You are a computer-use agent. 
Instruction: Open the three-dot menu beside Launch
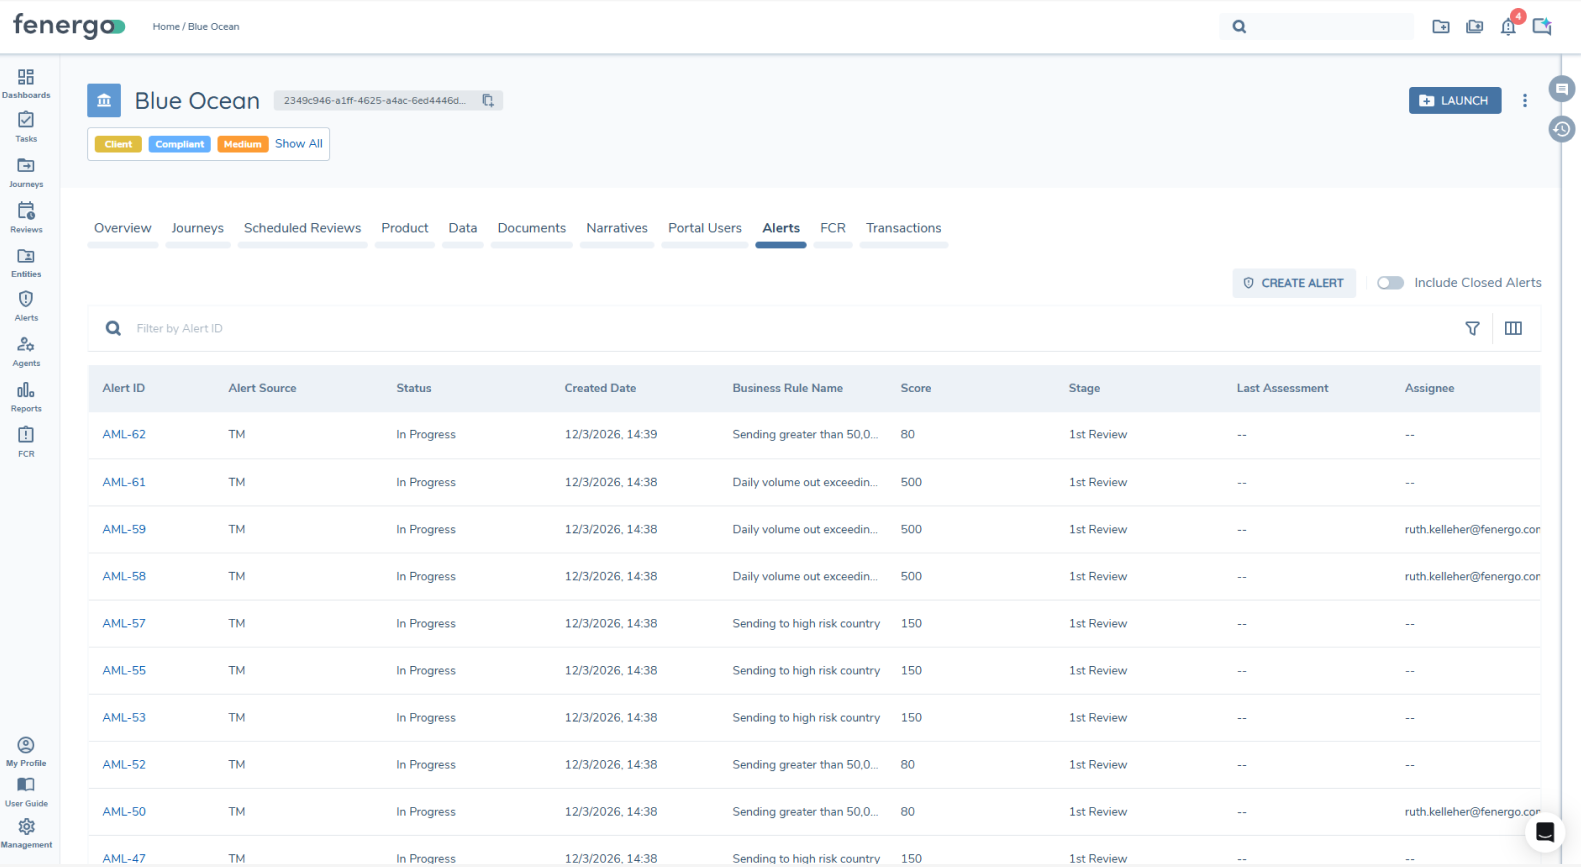[1524, 101]
